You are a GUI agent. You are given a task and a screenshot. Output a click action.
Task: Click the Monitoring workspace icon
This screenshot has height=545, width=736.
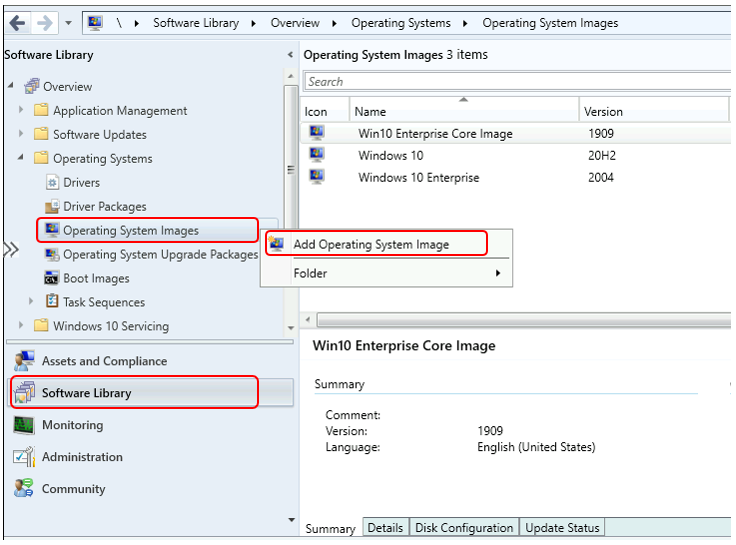click(24, 425)
